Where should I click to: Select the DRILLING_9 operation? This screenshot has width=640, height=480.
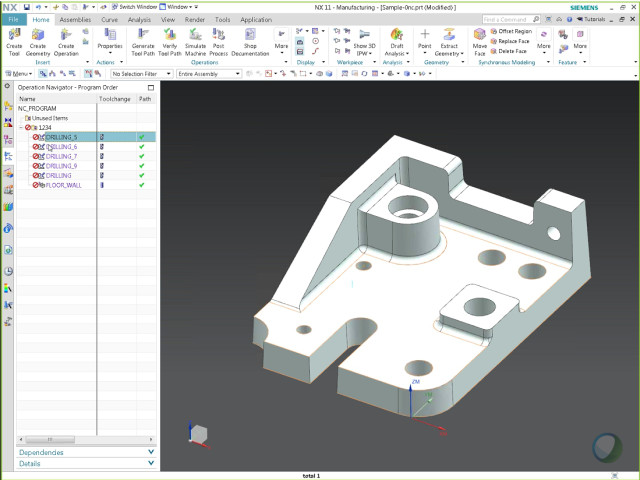coord(61,166)
